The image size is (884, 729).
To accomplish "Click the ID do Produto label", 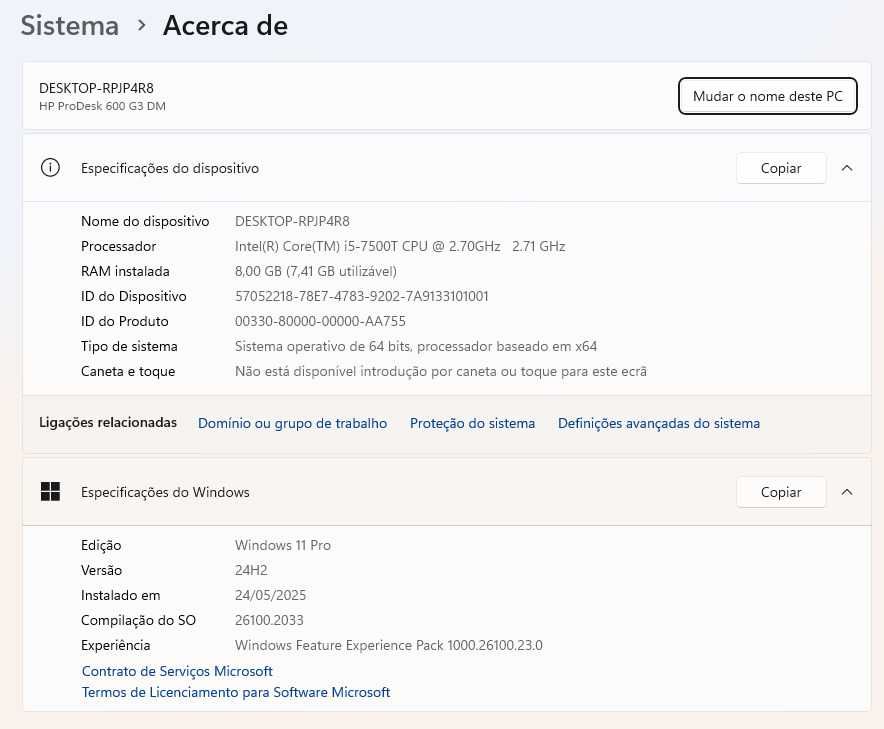I will click(x=125, y=321).
